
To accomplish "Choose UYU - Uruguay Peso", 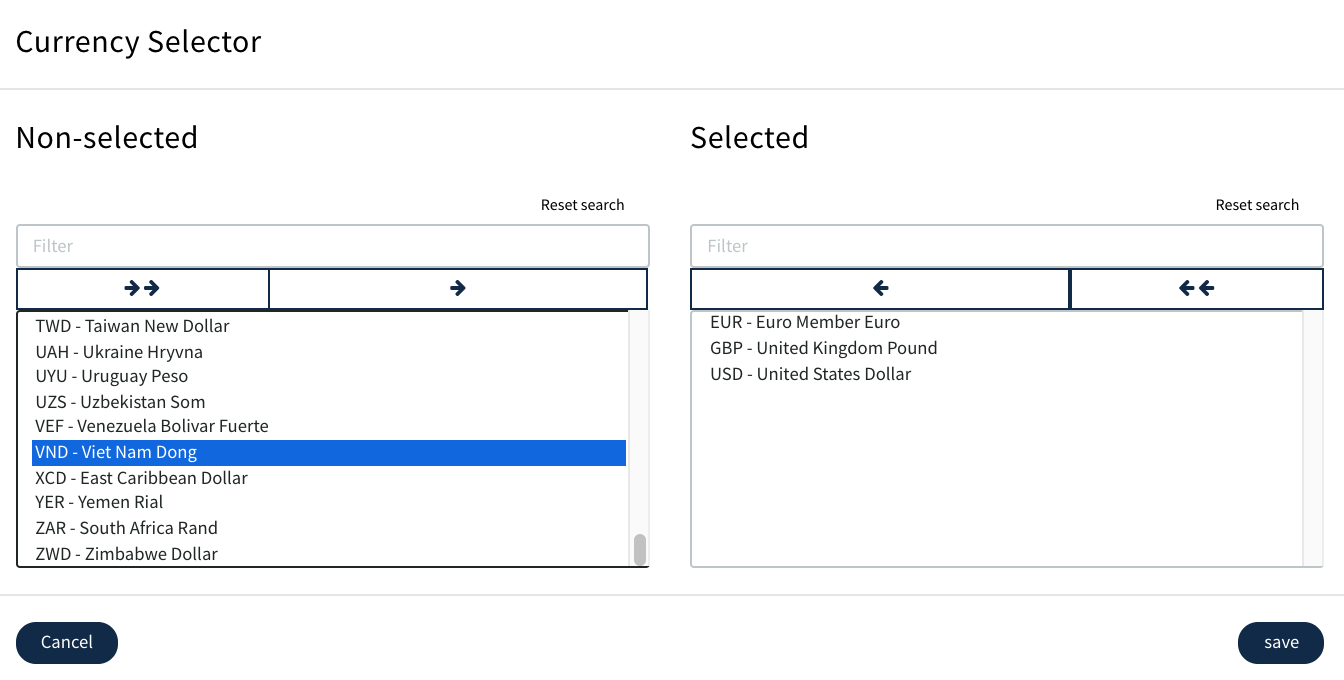I will (112, 376).
